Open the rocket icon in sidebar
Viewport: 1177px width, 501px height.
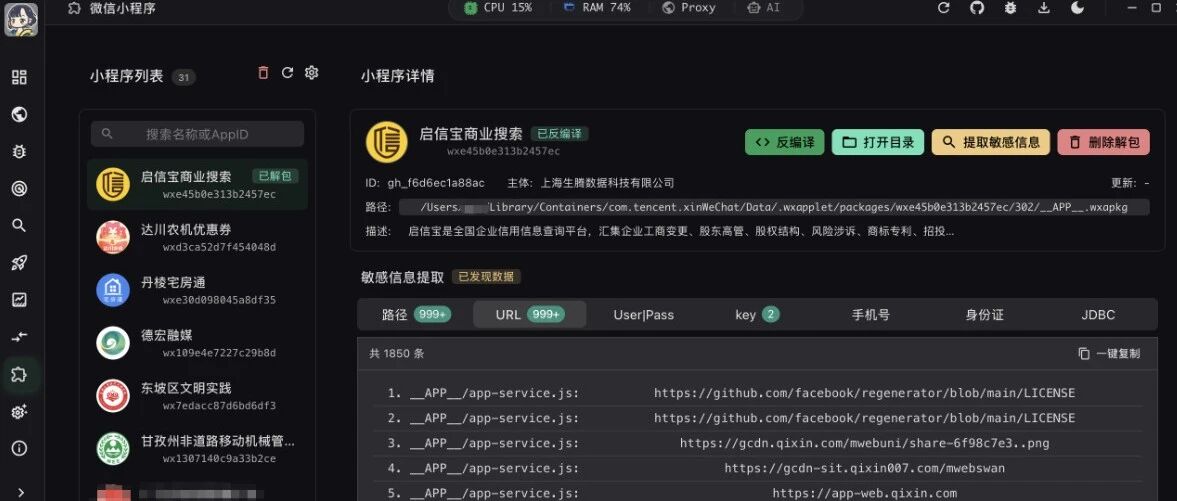click(20, 263)
